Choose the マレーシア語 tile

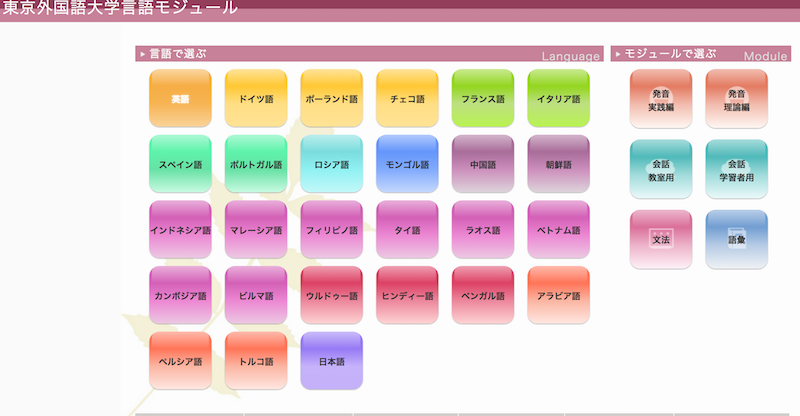pos(256,229)
